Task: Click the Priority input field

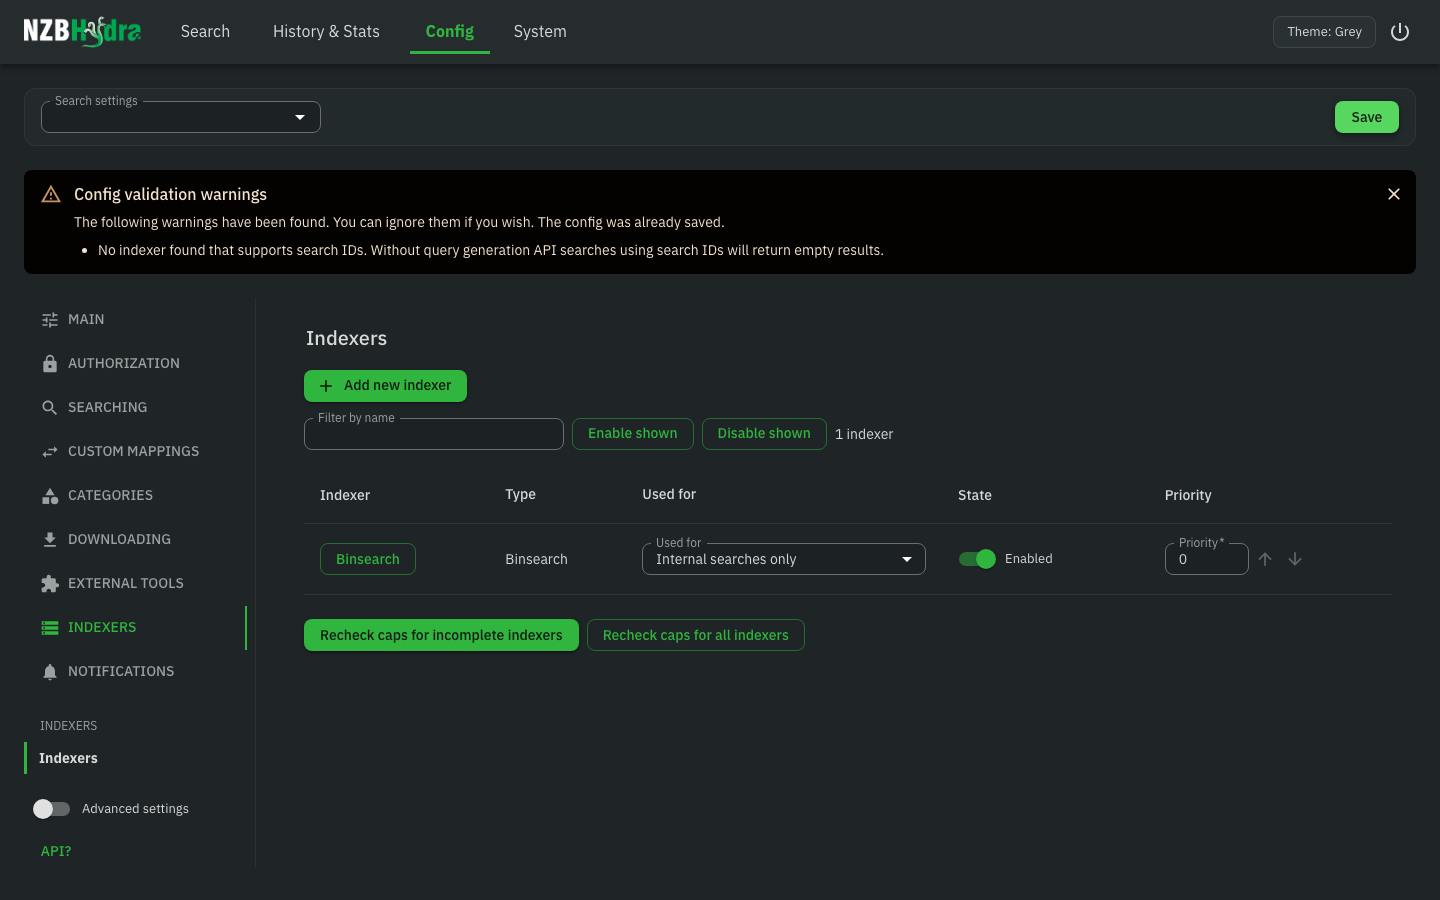Action: (x=1207, y=559)
